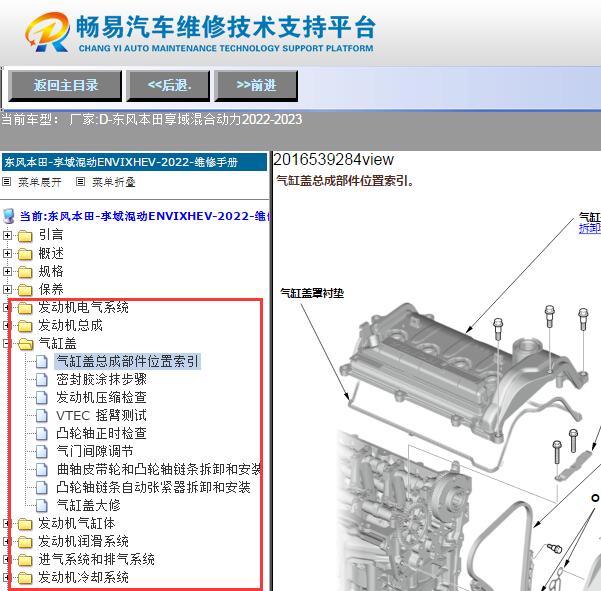Click the 进气系统和排气系统 folder icon
This screenshot has width=601, height=591.
tap(25, 560)
